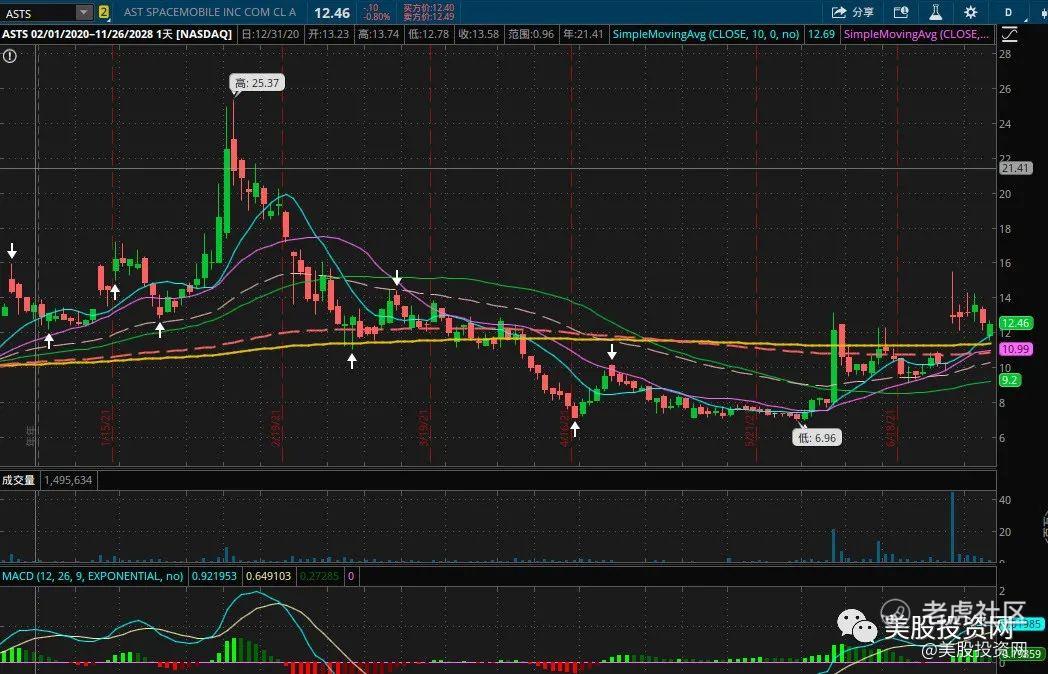Click the tallest volume bar spike
Viewport: 1048px width, 674px height.
click(952, 527)
